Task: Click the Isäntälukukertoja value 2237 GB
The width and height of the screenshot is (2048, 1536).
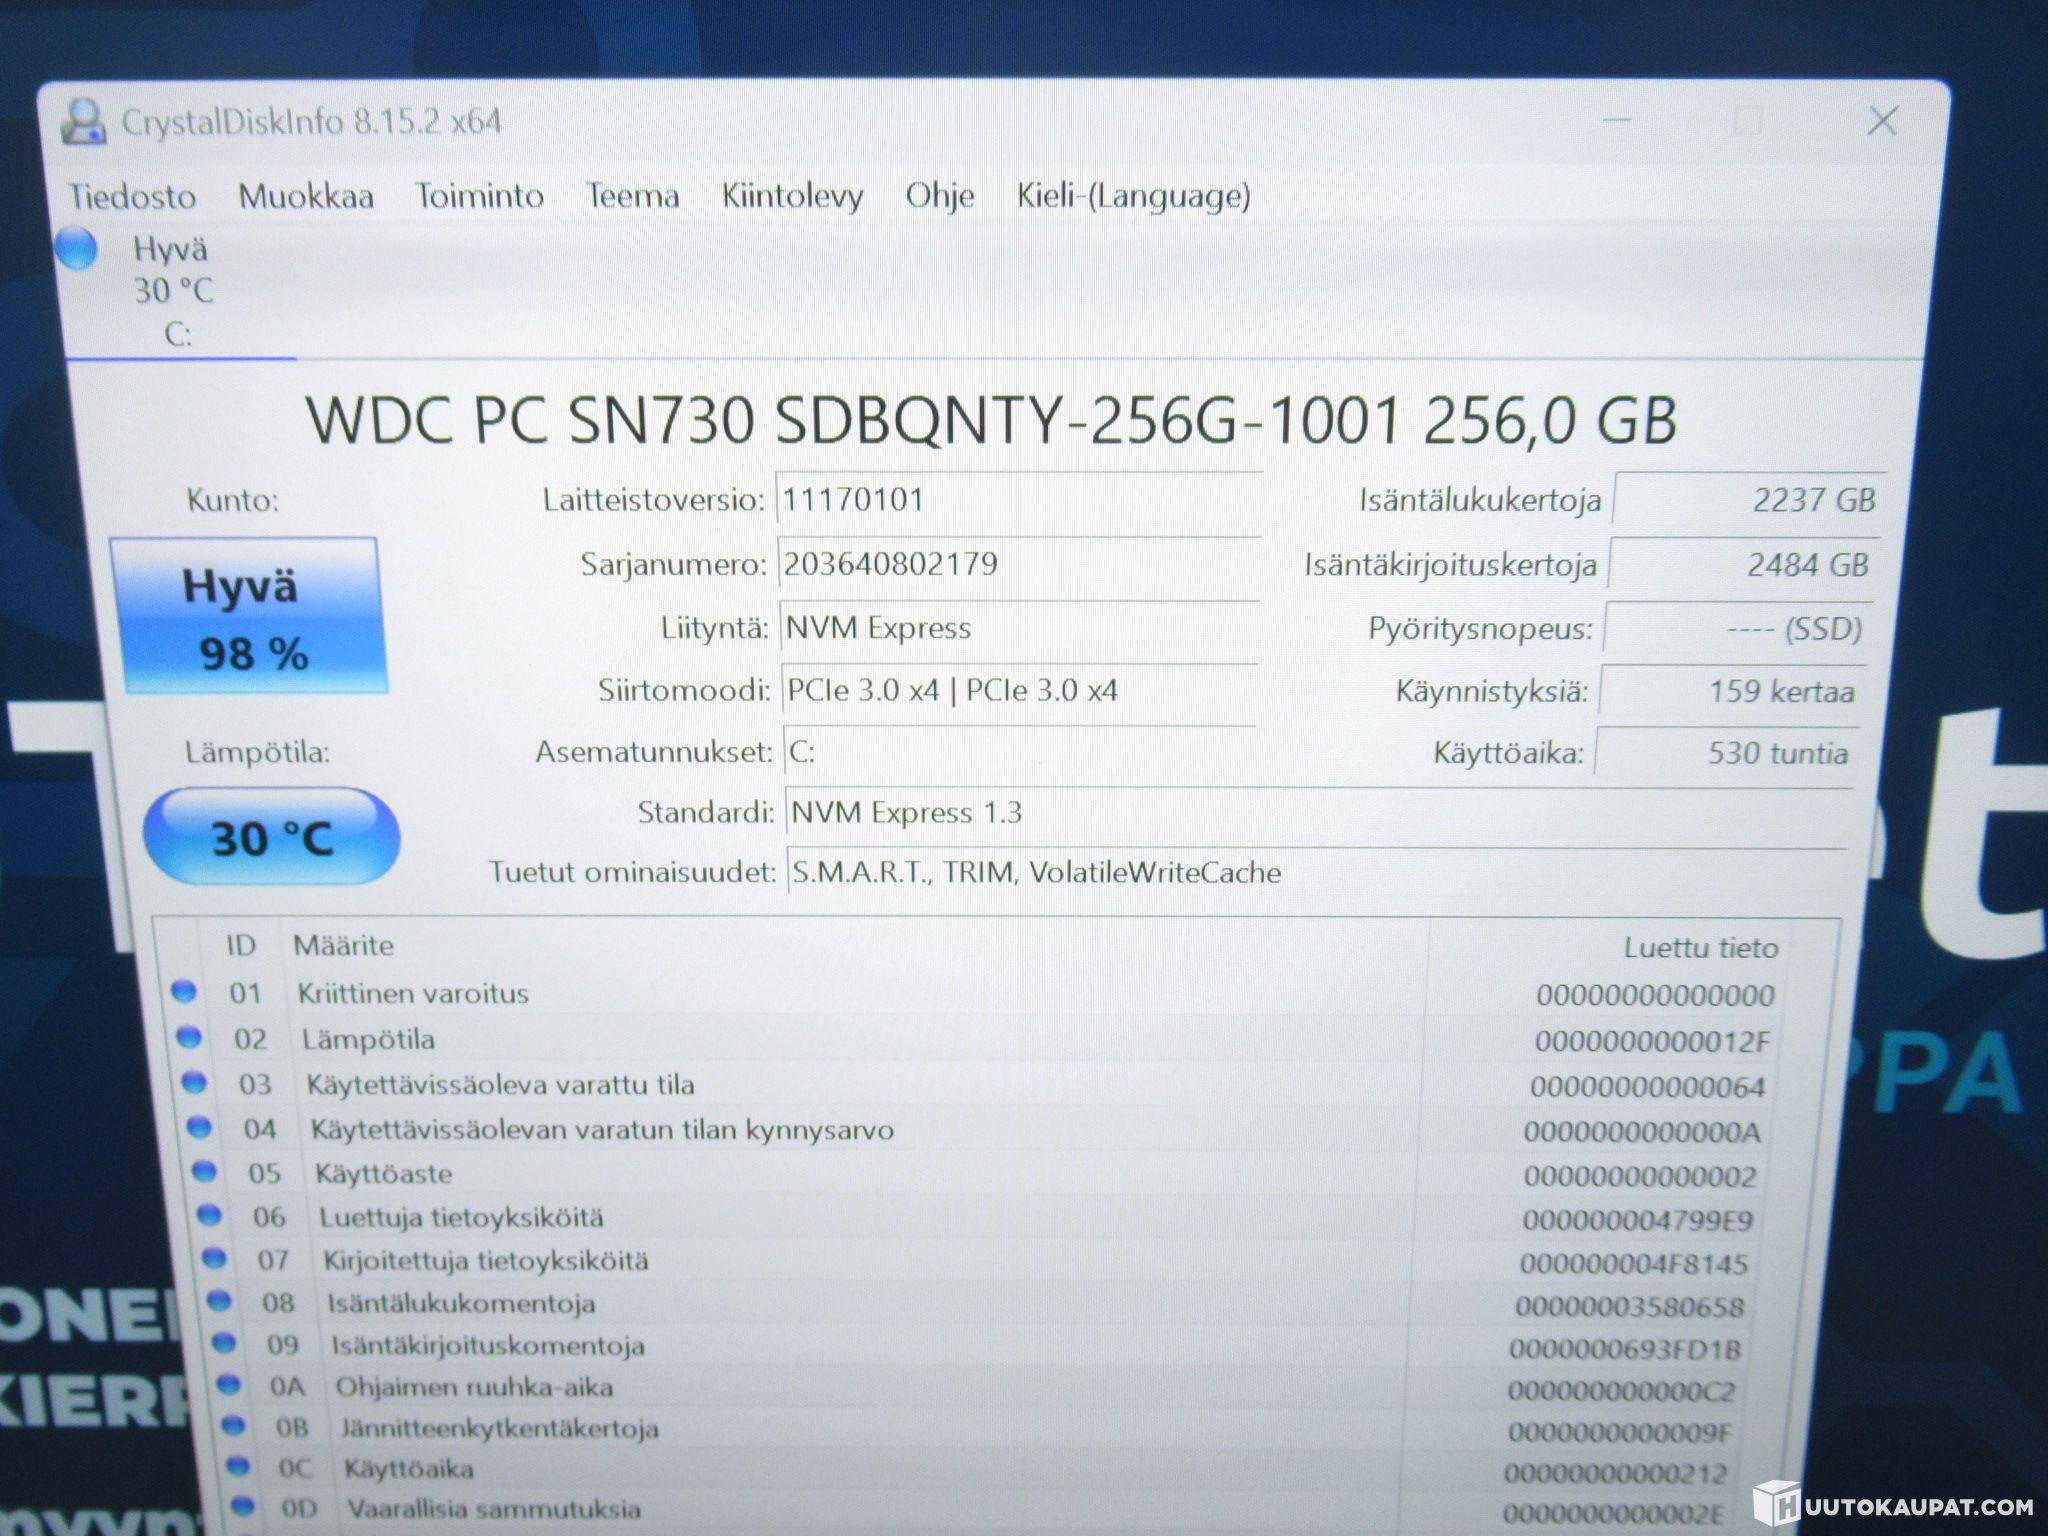Action: coord(1749,499)
